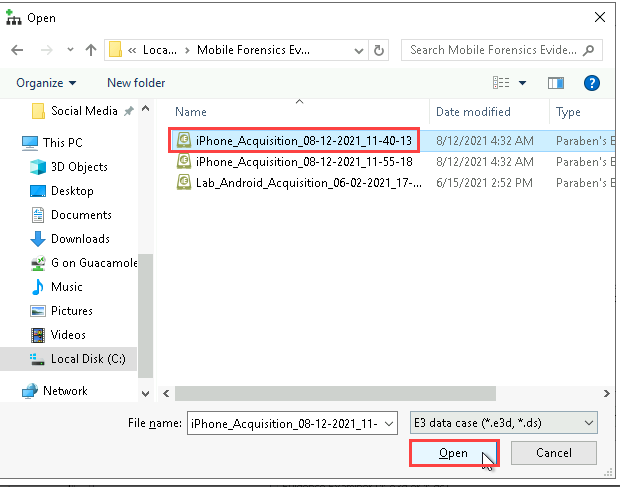Select Network in navigation pane
Screen dimensions: 620x487
pyautogui.click(x=65, y=391)
